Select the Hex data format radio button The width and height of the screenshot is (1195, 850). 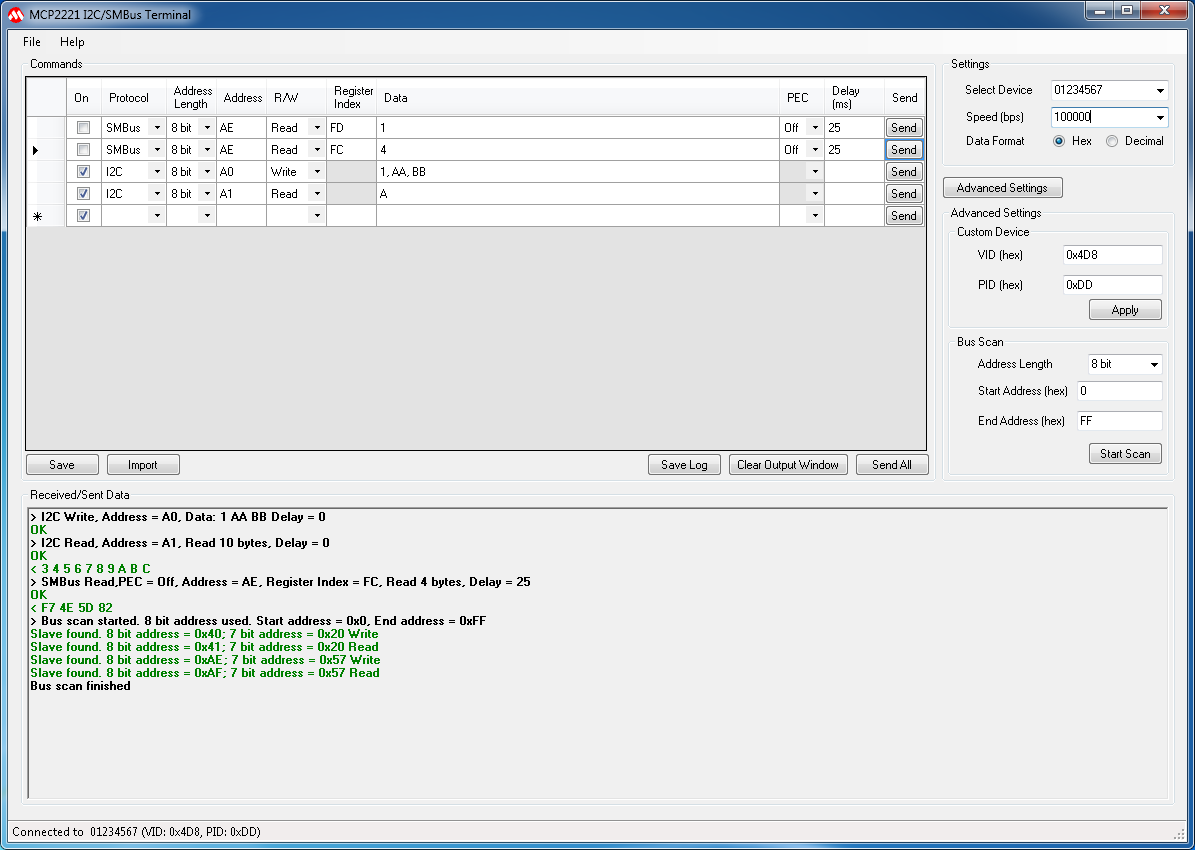(x=1059, y=141)
